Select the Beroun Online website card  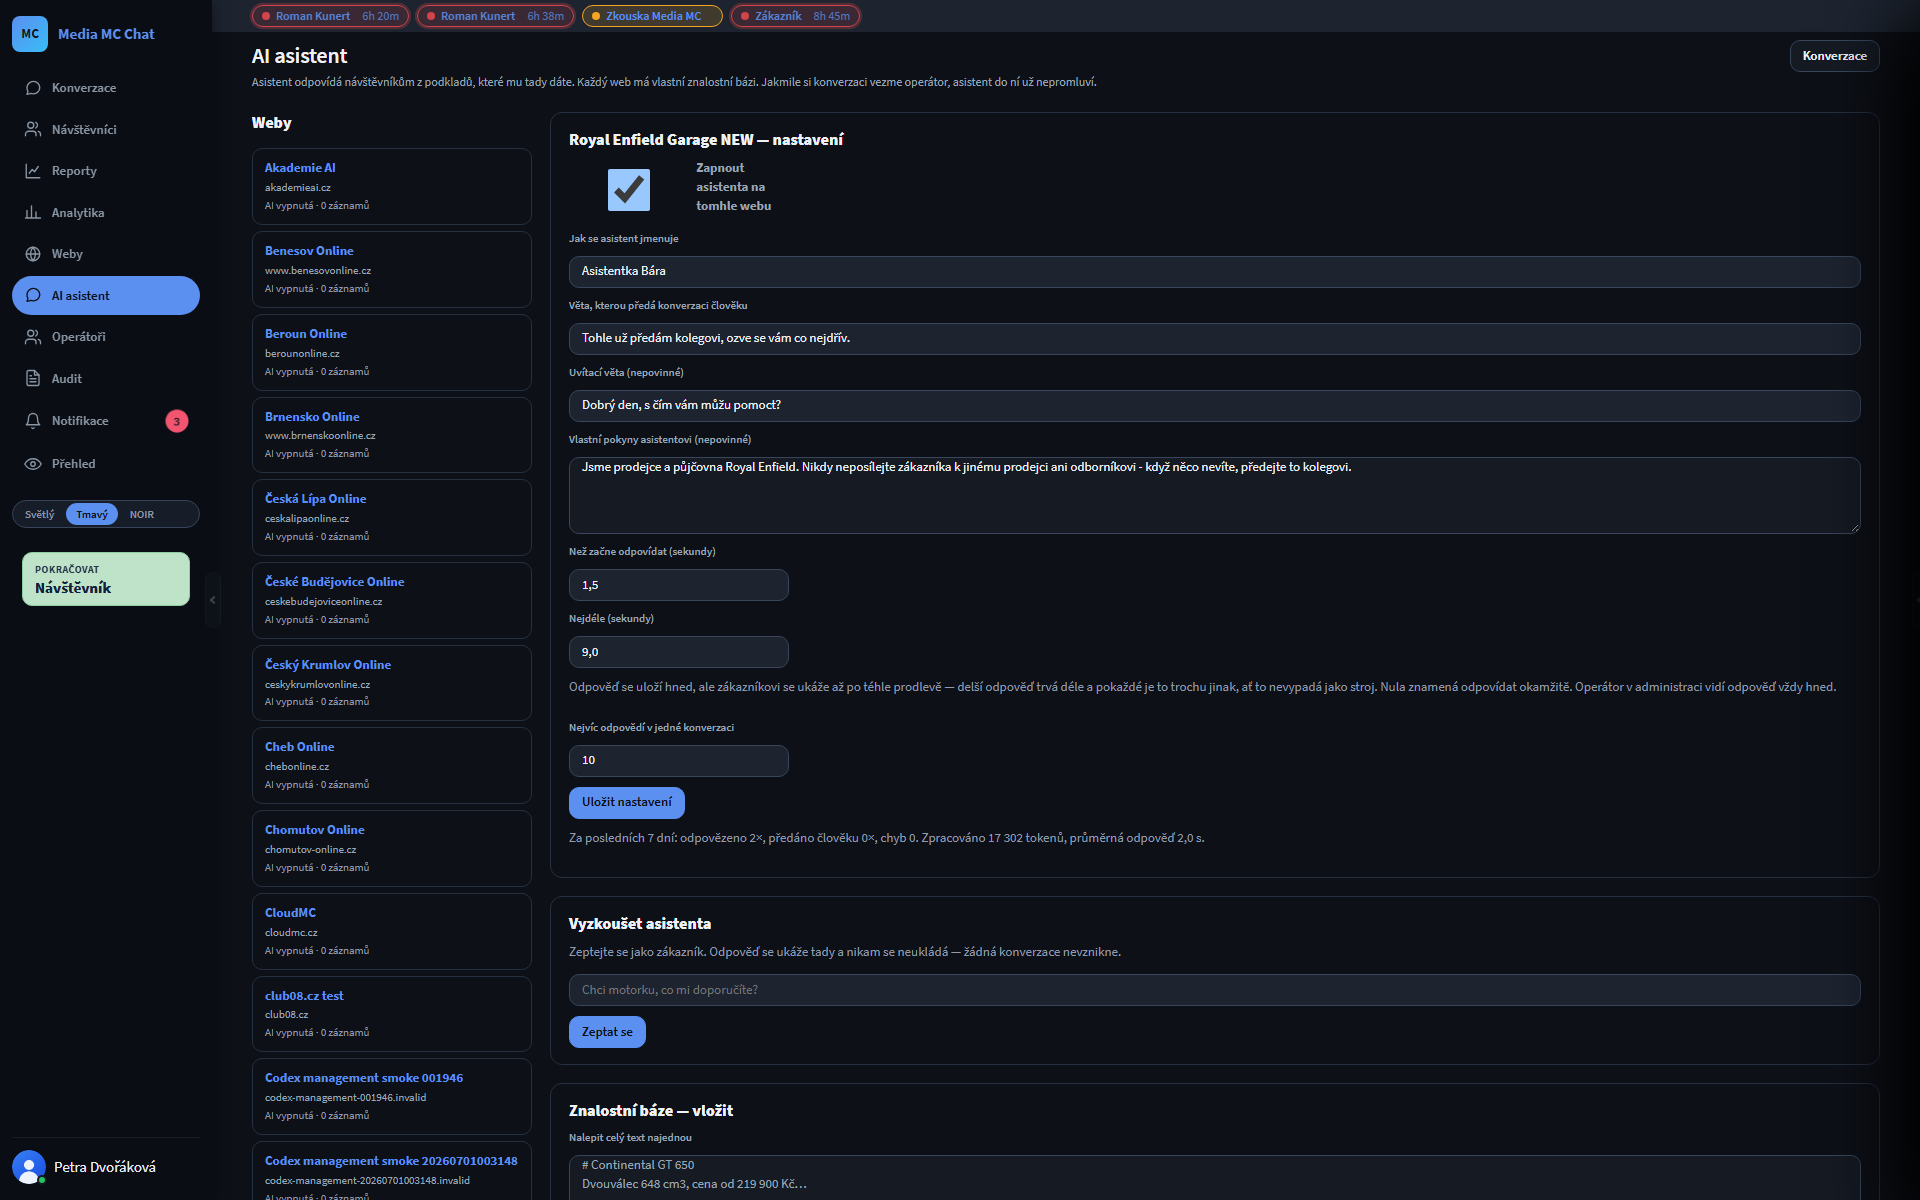392,352
